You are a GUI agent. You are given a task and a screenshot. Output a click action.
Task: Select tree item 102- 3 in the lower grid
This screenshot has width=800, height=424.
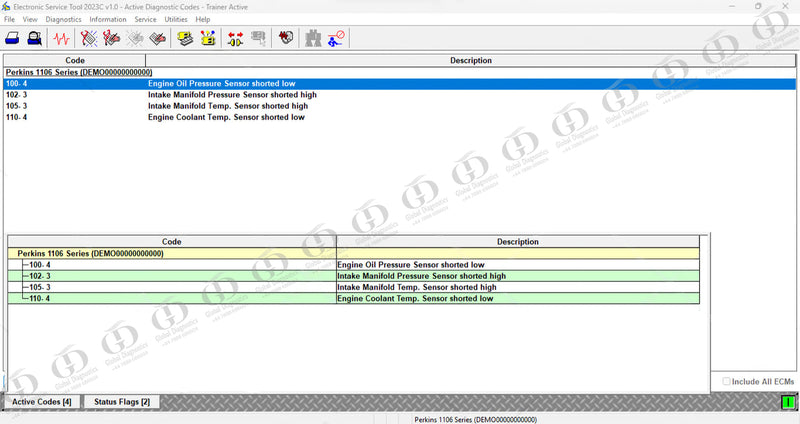point(40,276)
